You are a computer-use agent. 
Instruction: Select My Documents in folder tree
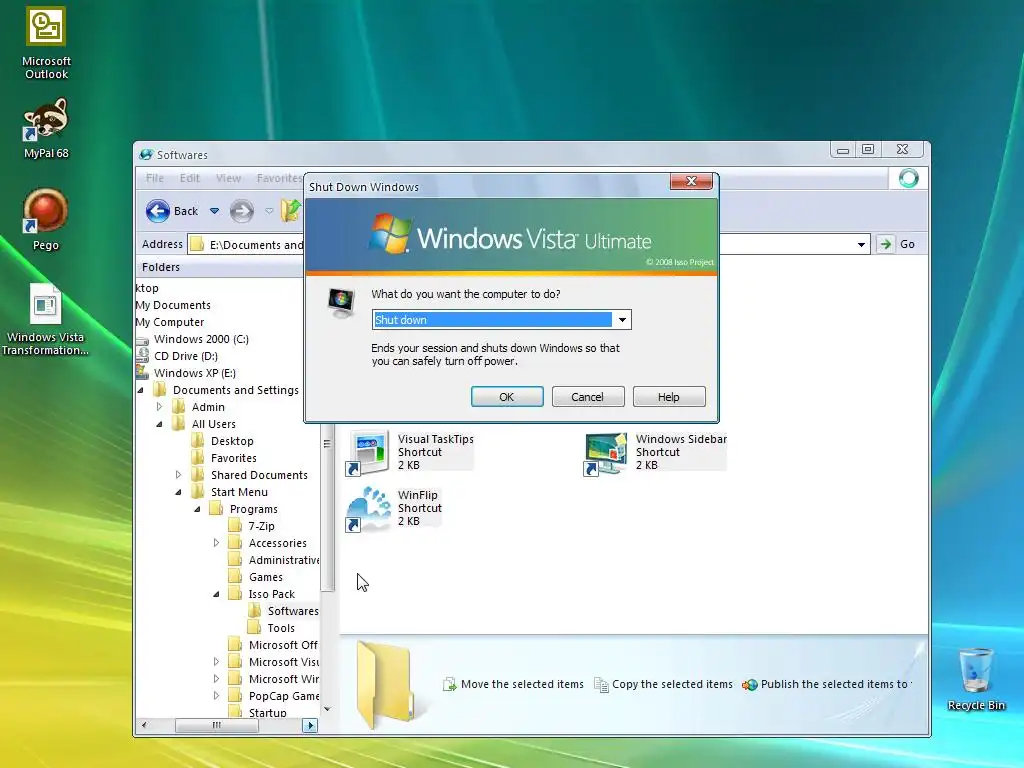[173, 305]
